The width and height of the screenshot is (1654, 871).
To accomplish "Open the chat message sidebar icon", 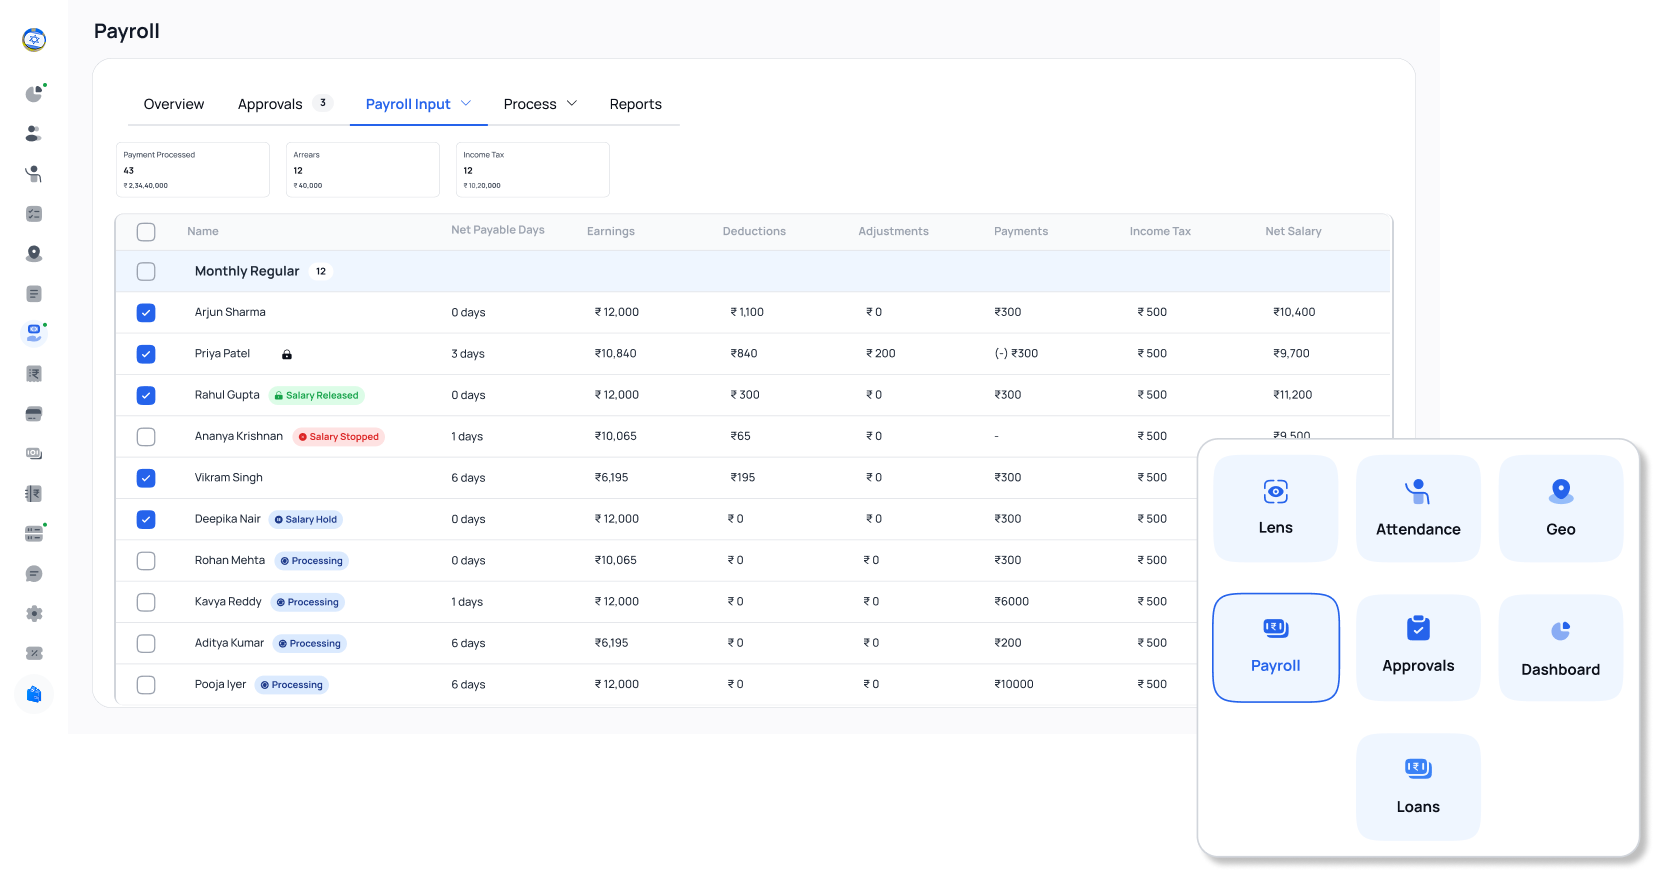I will pos(34,574).
